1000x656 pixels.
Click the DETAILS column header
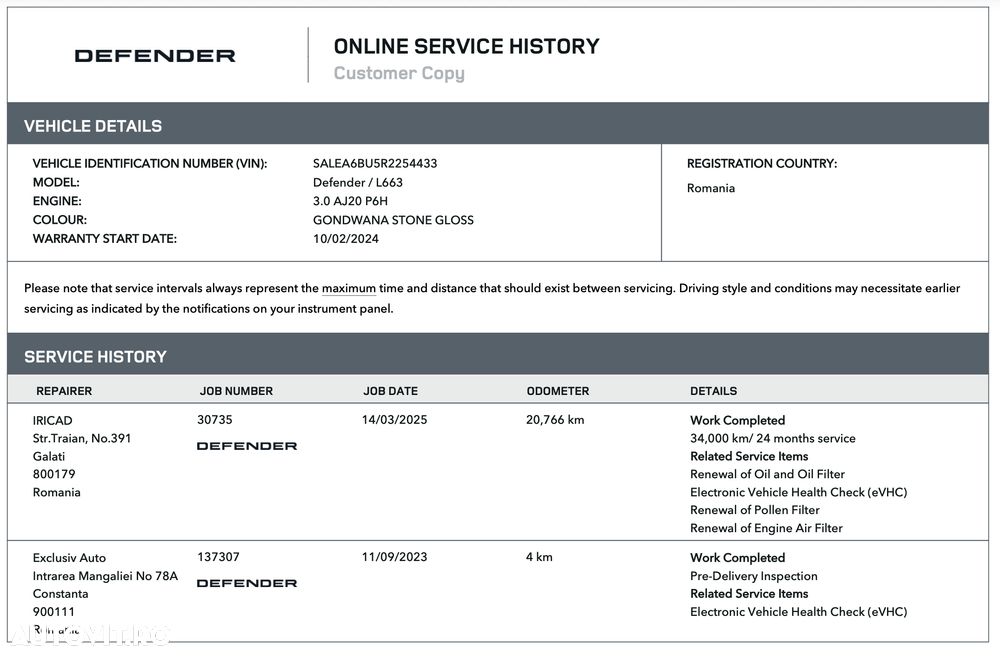(x=714, y=391)
